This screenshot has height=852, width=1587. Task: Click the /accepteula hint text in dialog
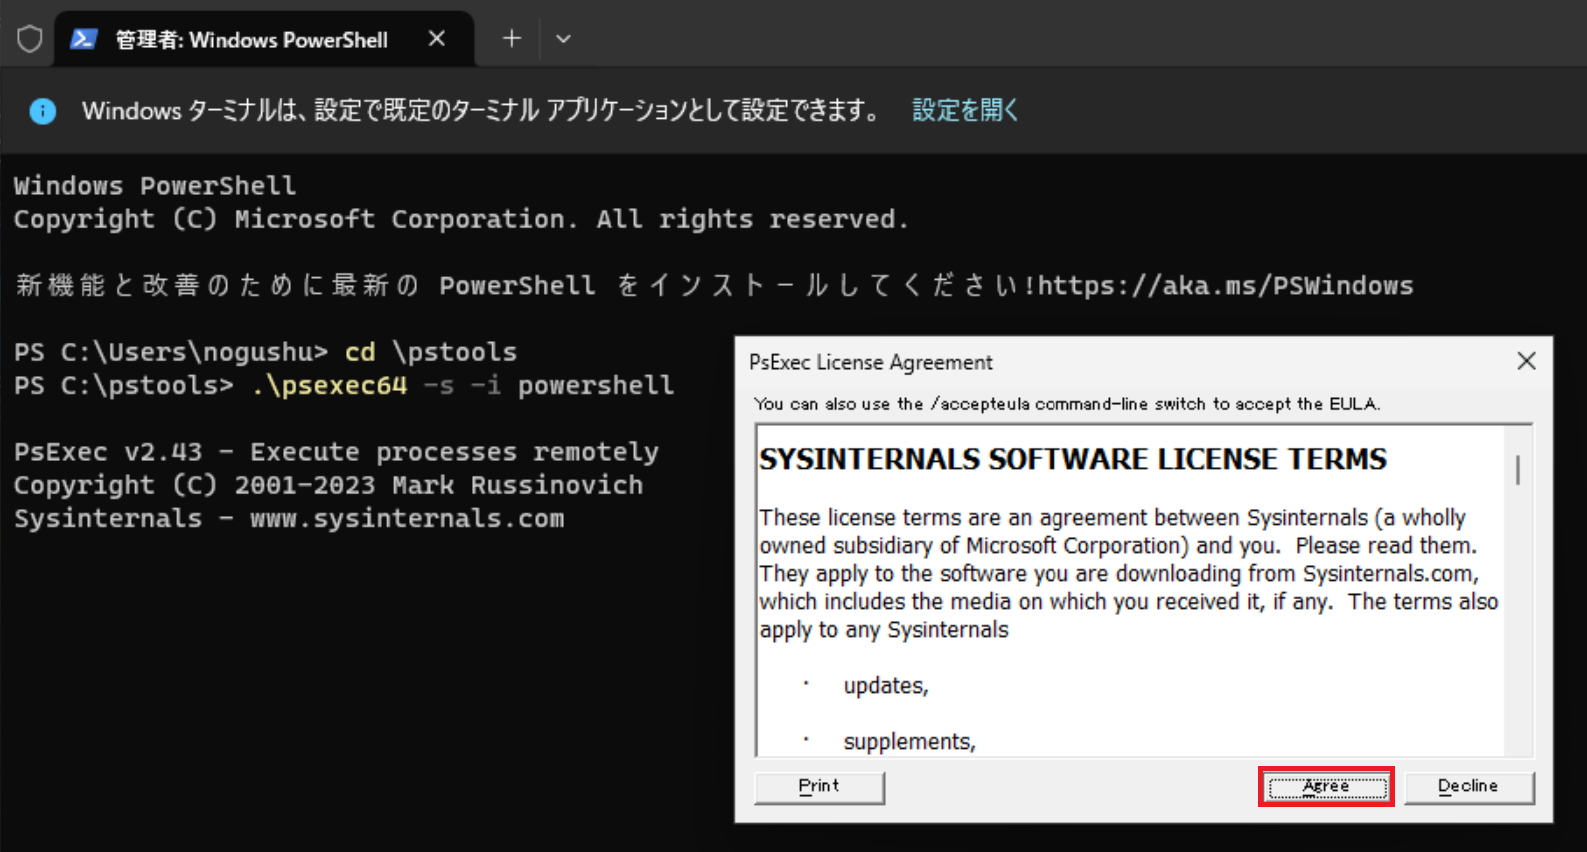pyautogui.click(x=1067, y=404)
